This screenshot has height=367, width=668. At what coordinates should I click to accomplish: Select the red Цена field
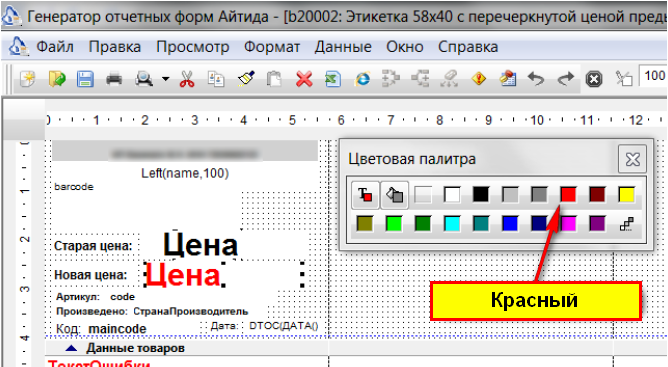point(183,275)
